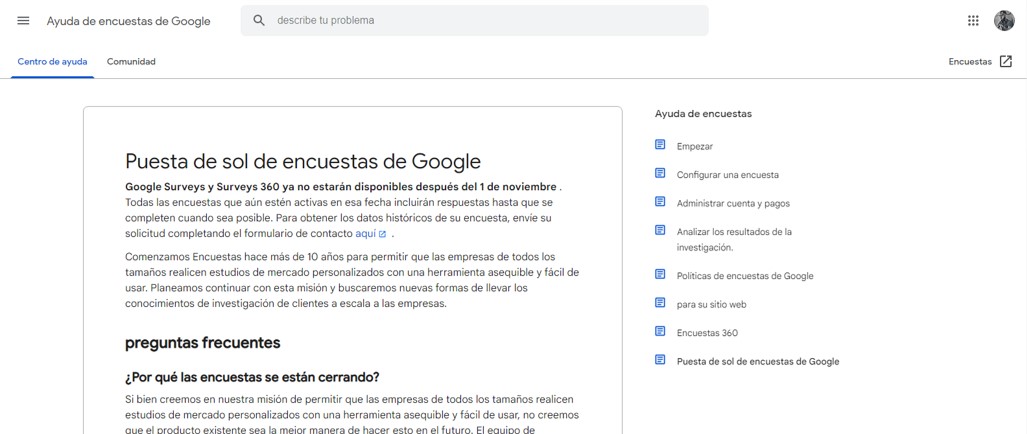
Task: Open the Empezar help topic
Action: pos(695,147)
